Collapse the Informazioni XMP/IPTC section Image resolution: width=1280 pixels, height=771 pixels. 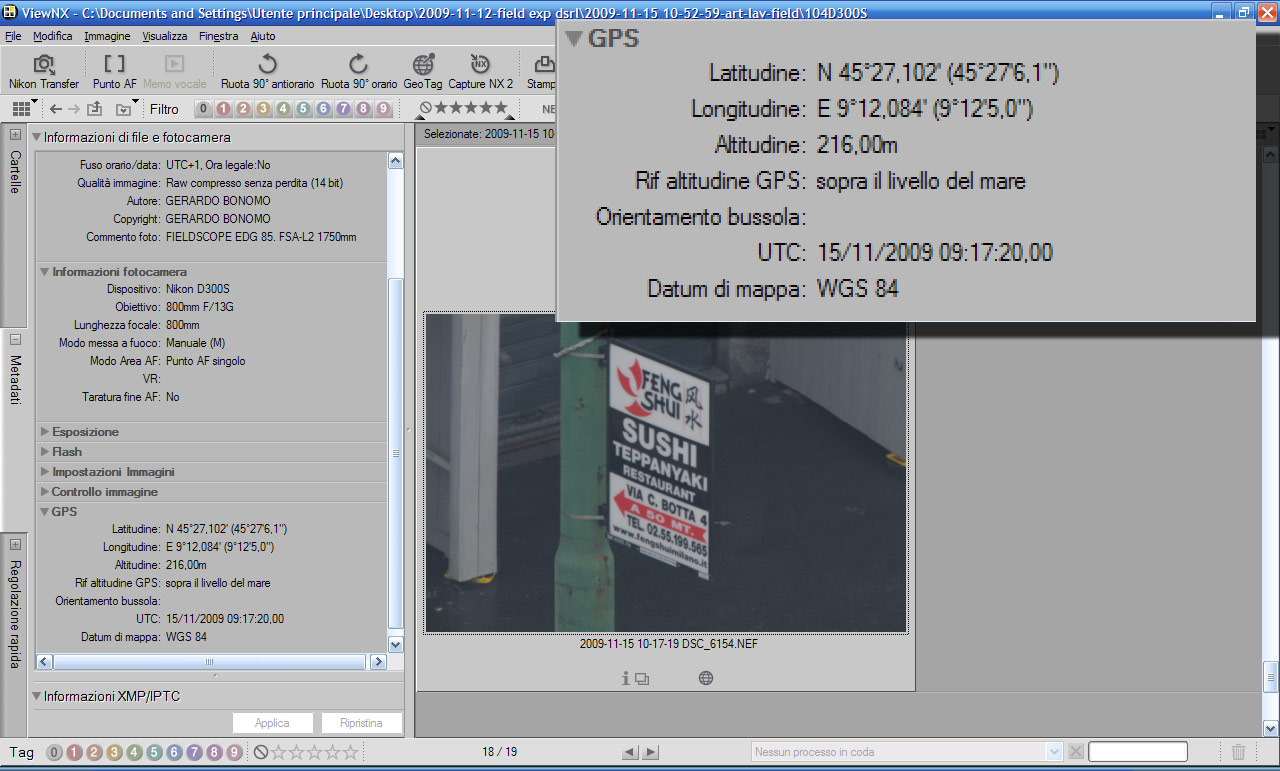[37, 696]
